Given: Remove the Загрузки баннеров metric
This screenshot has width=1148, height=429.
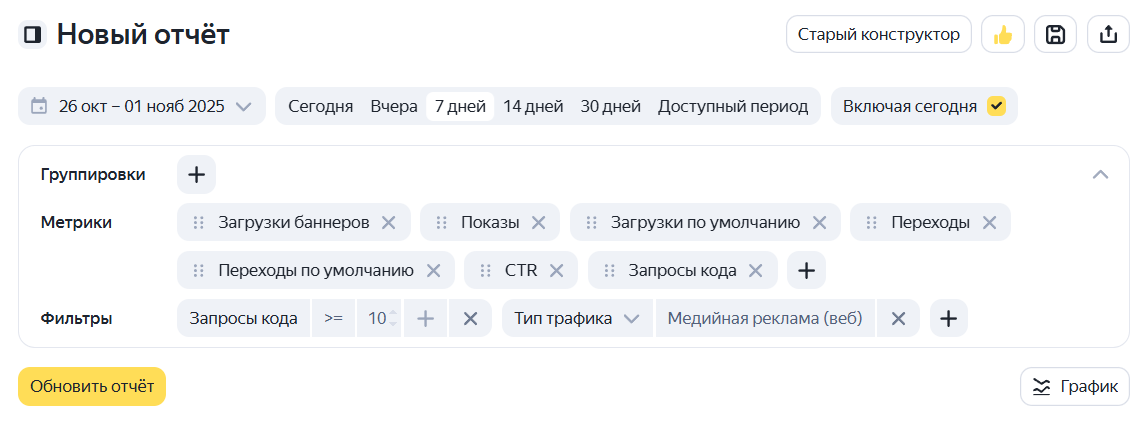Looking at the screenshot, I should (x=389, y=223).
